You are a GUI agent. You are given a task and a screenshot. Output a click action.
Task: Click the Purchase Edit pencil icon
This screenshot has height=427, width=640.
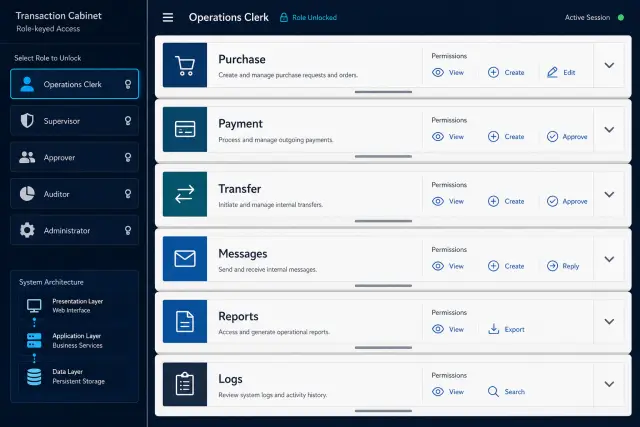pos(552,72)
